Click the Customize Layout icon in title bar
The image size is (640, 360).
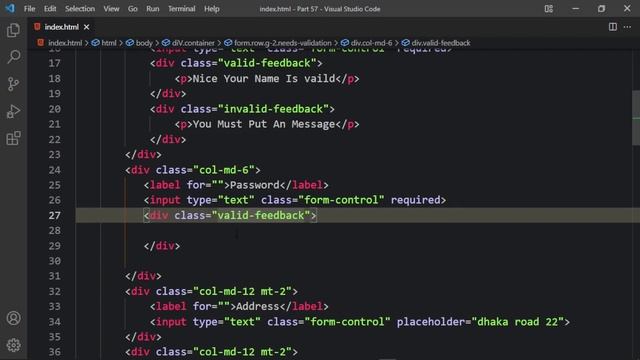pos(549,9)
